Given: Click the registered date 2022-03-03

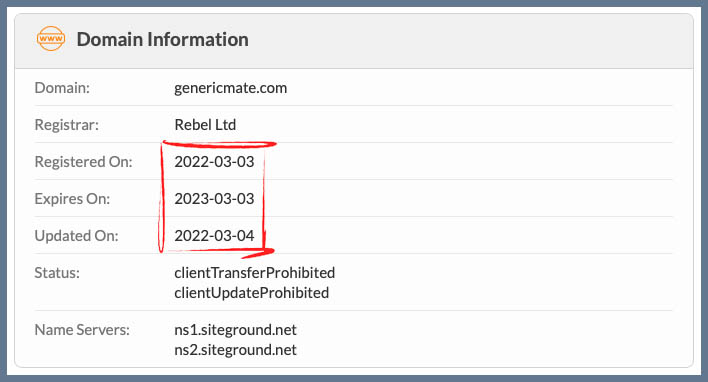Looking at the screenshot, I should [x=214, y=162].
